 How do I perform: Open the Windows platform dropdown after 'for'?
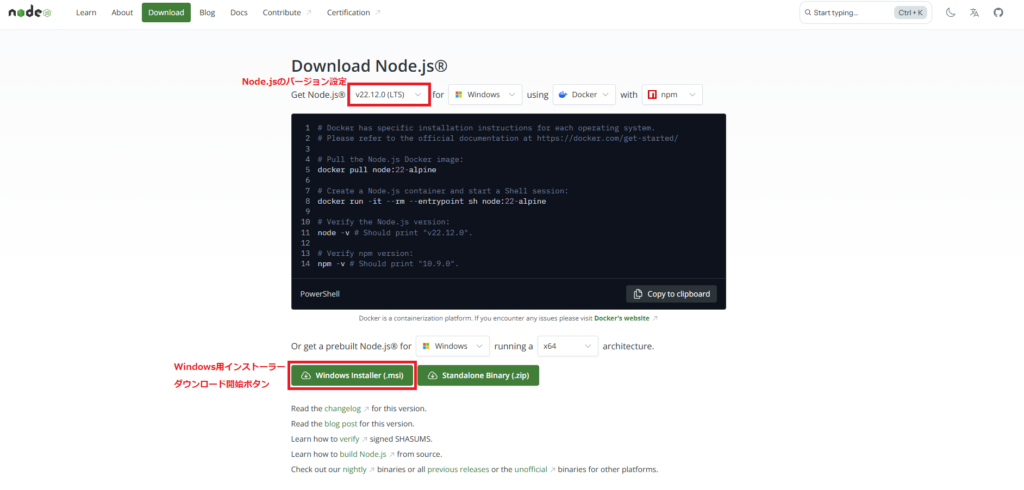(x=485, y=95)
